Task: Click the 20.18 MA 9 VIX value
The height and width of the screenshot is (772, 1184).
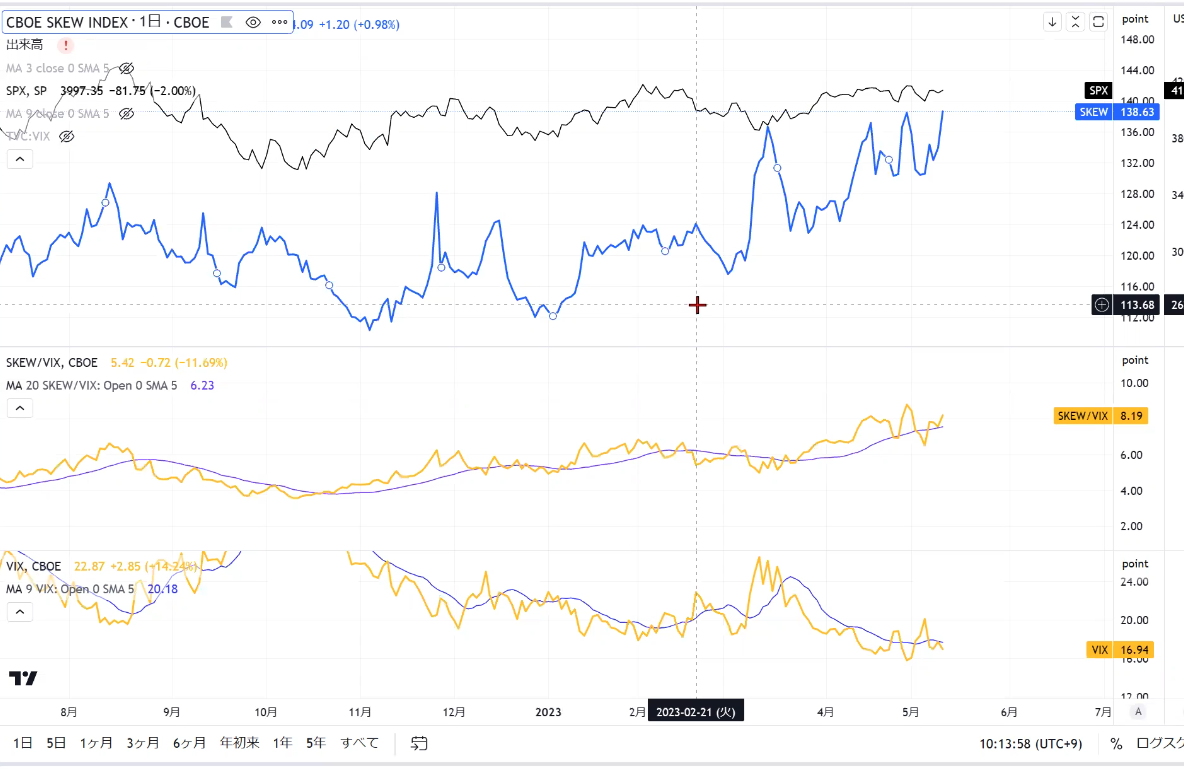Action: pyautogui.click(x=162, y=589)
